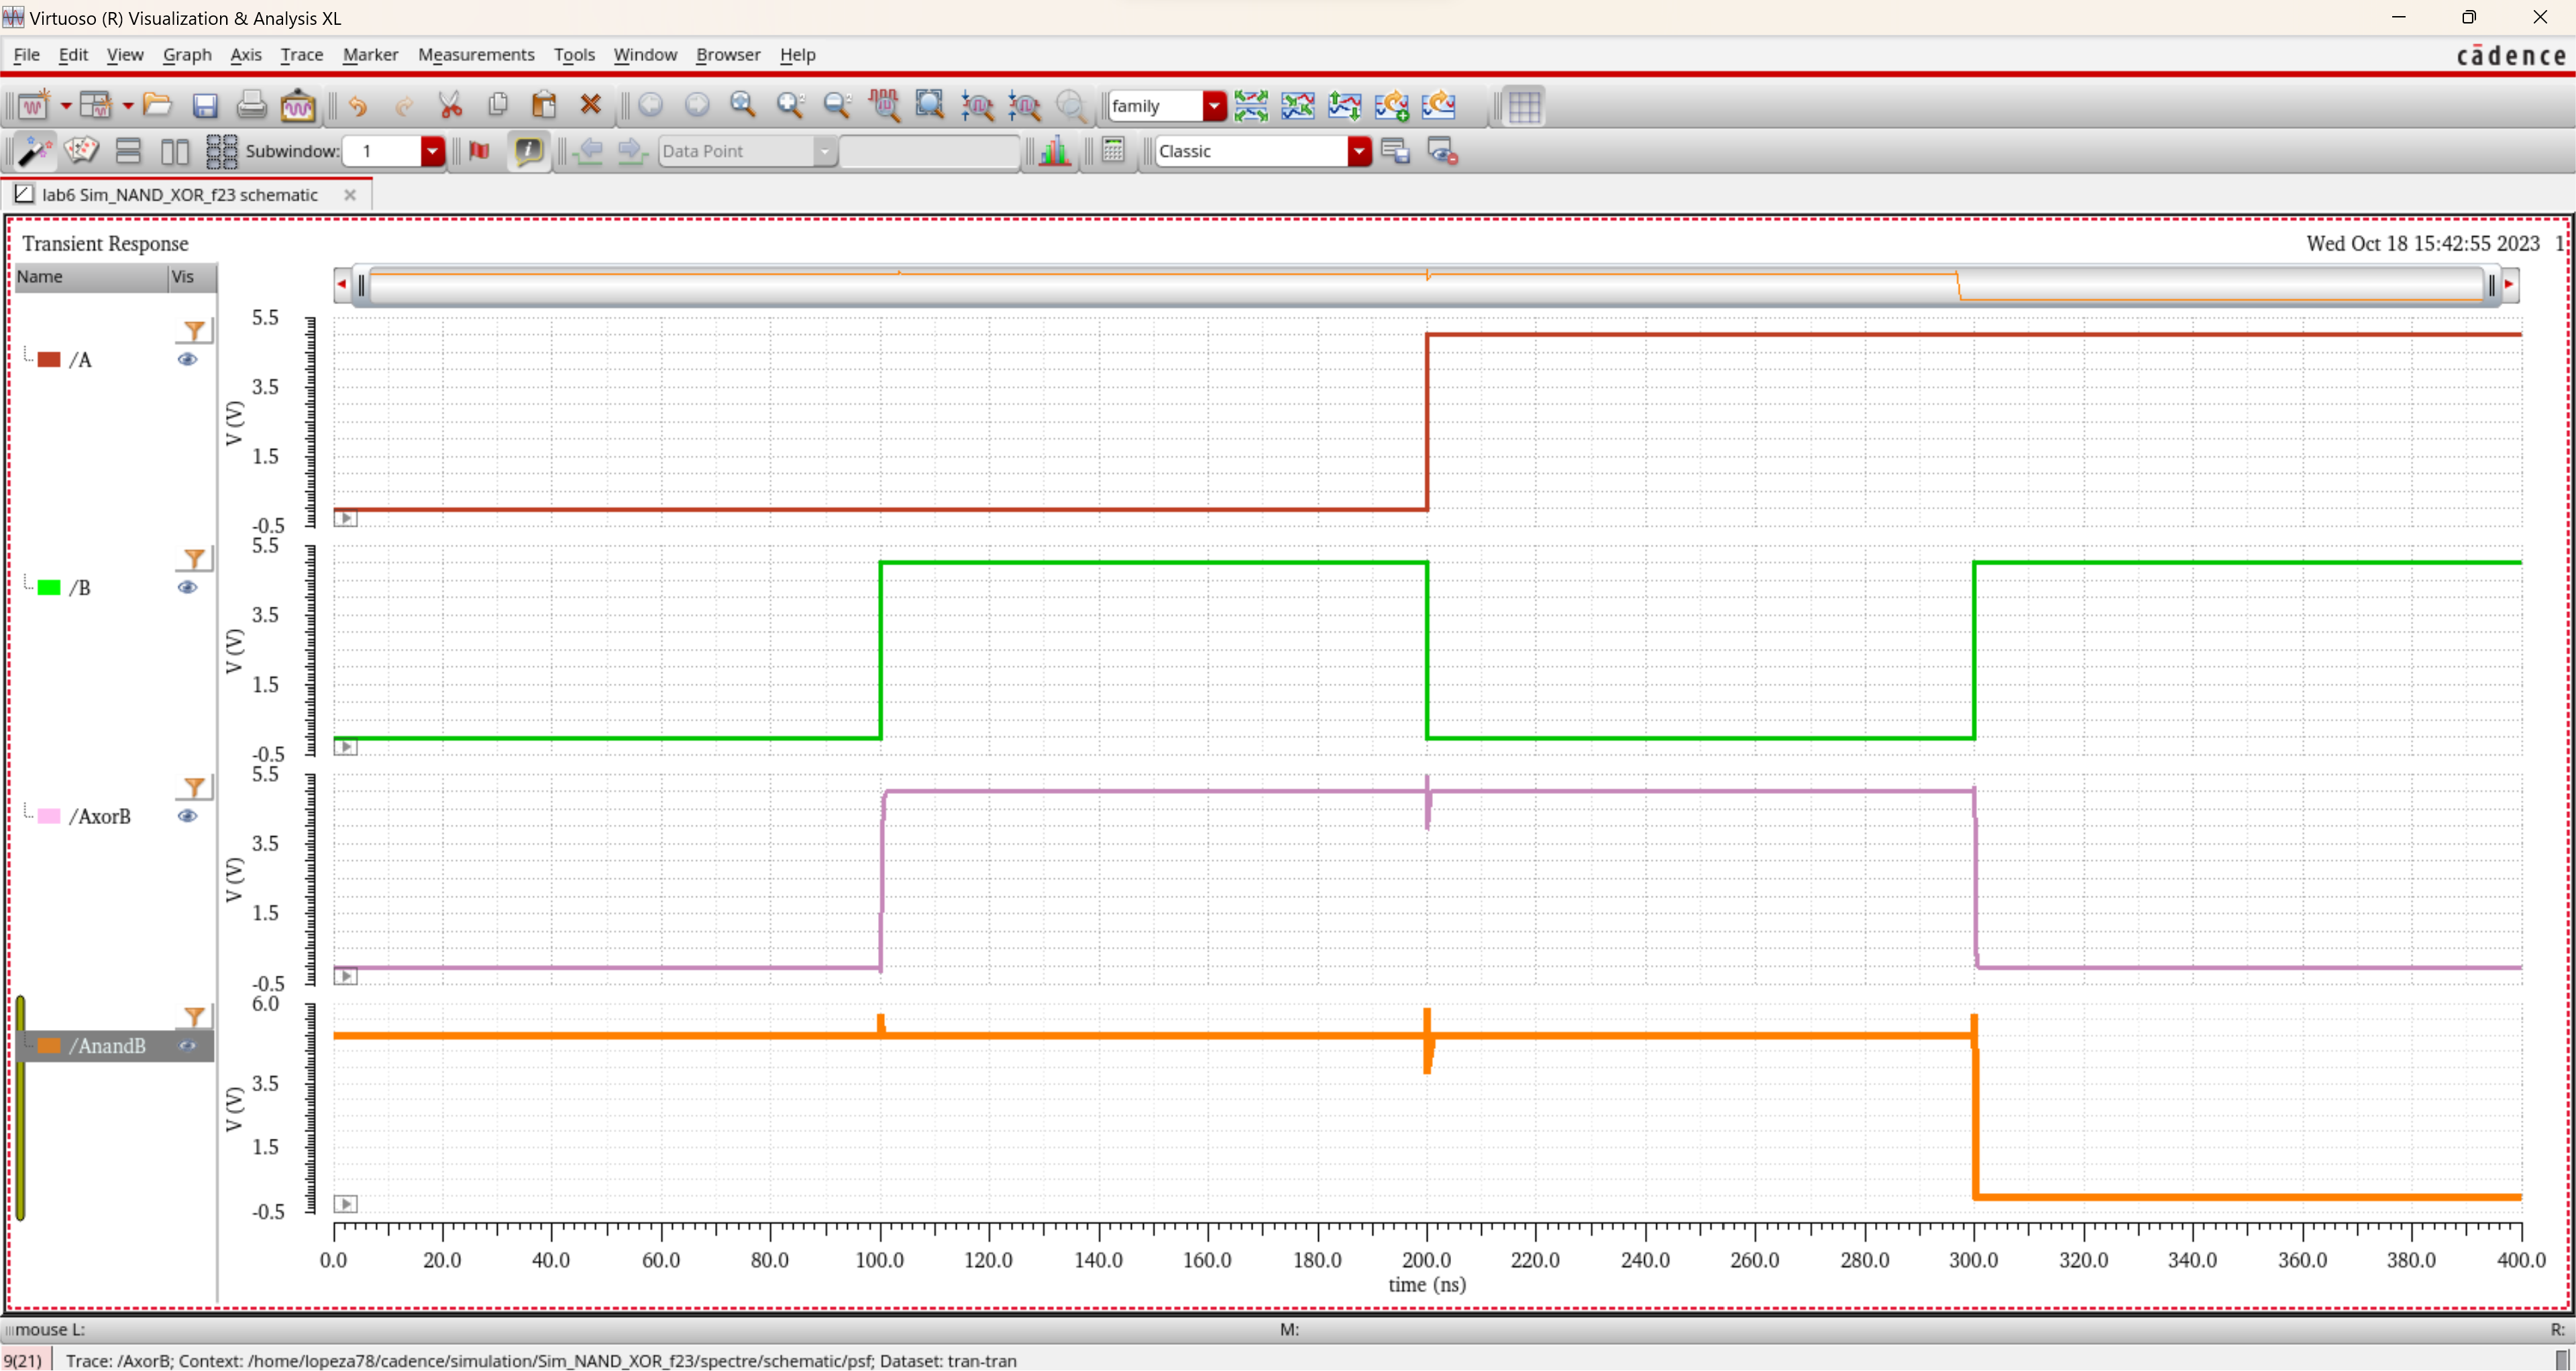Click the Print graph icon

pos(251,105)
